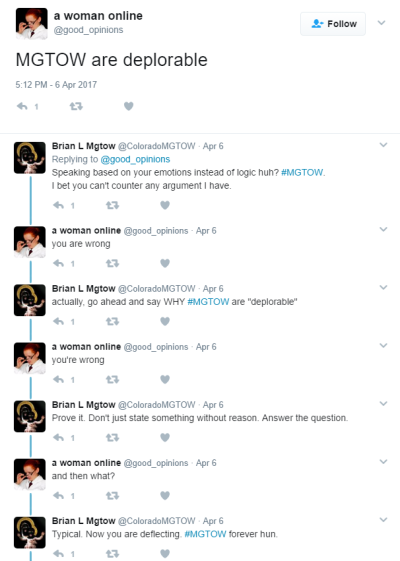
Task: Heart the "Typical. Now you are deflecting" tweet
Action: tap(165, 553)
